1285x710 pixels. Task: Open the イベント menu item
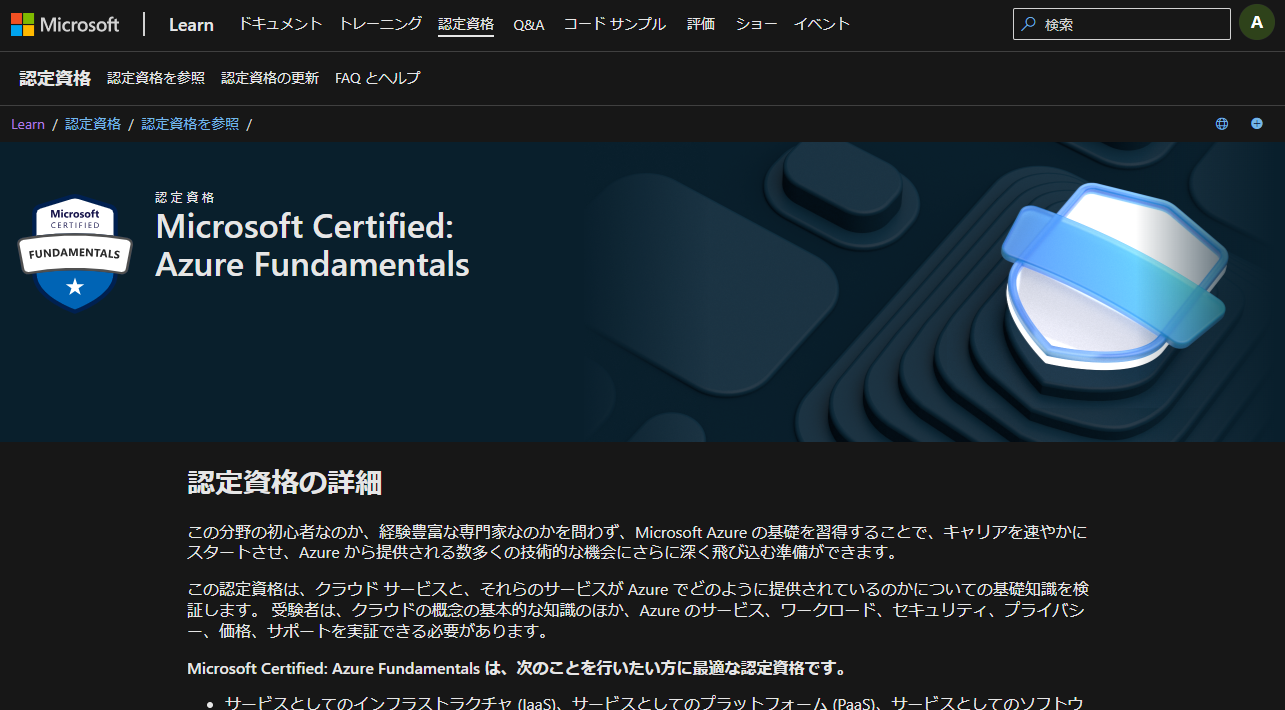[x=822, y=24]
